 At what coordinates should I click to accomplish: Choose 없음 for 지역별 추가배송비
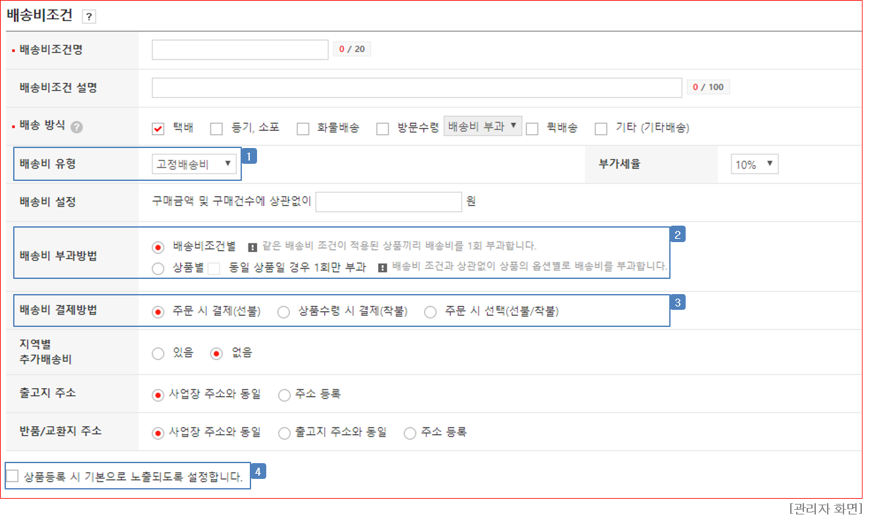pyautogui.click(x=217, y=353)
